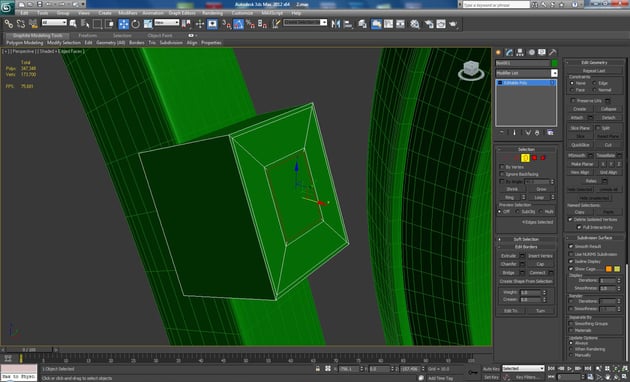Open the Rendering menu
Viewport: 630px width, 382px height.
(213, 13)
